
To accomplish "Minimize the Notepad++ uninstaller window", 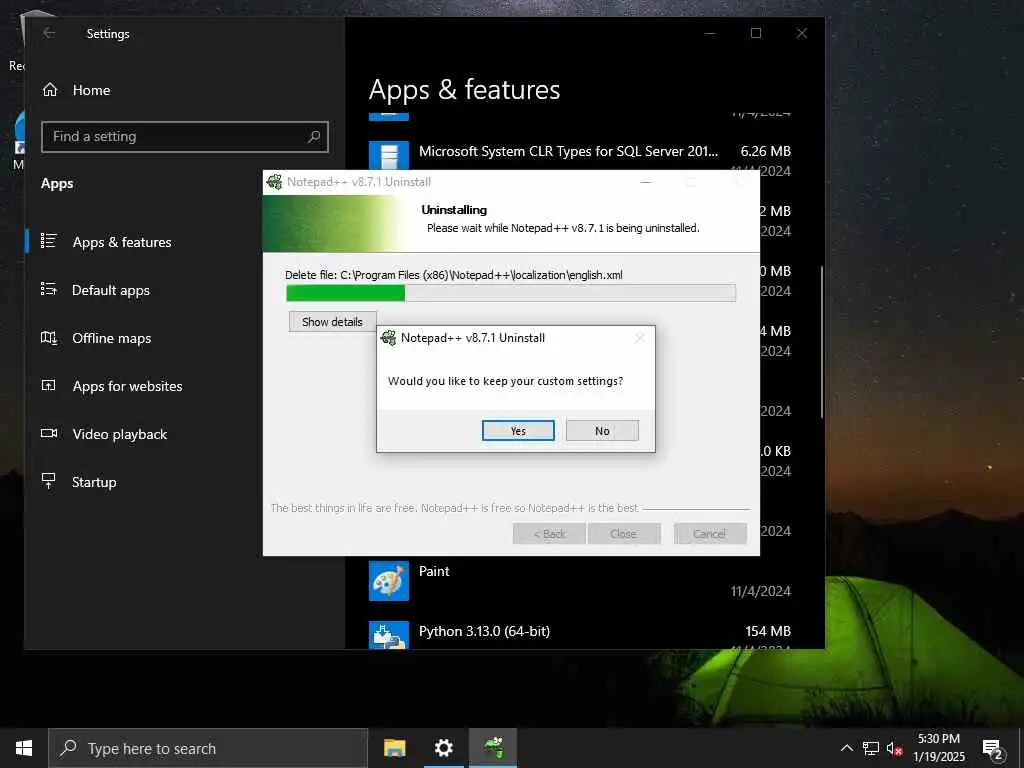I will click(x=646, y=182).
